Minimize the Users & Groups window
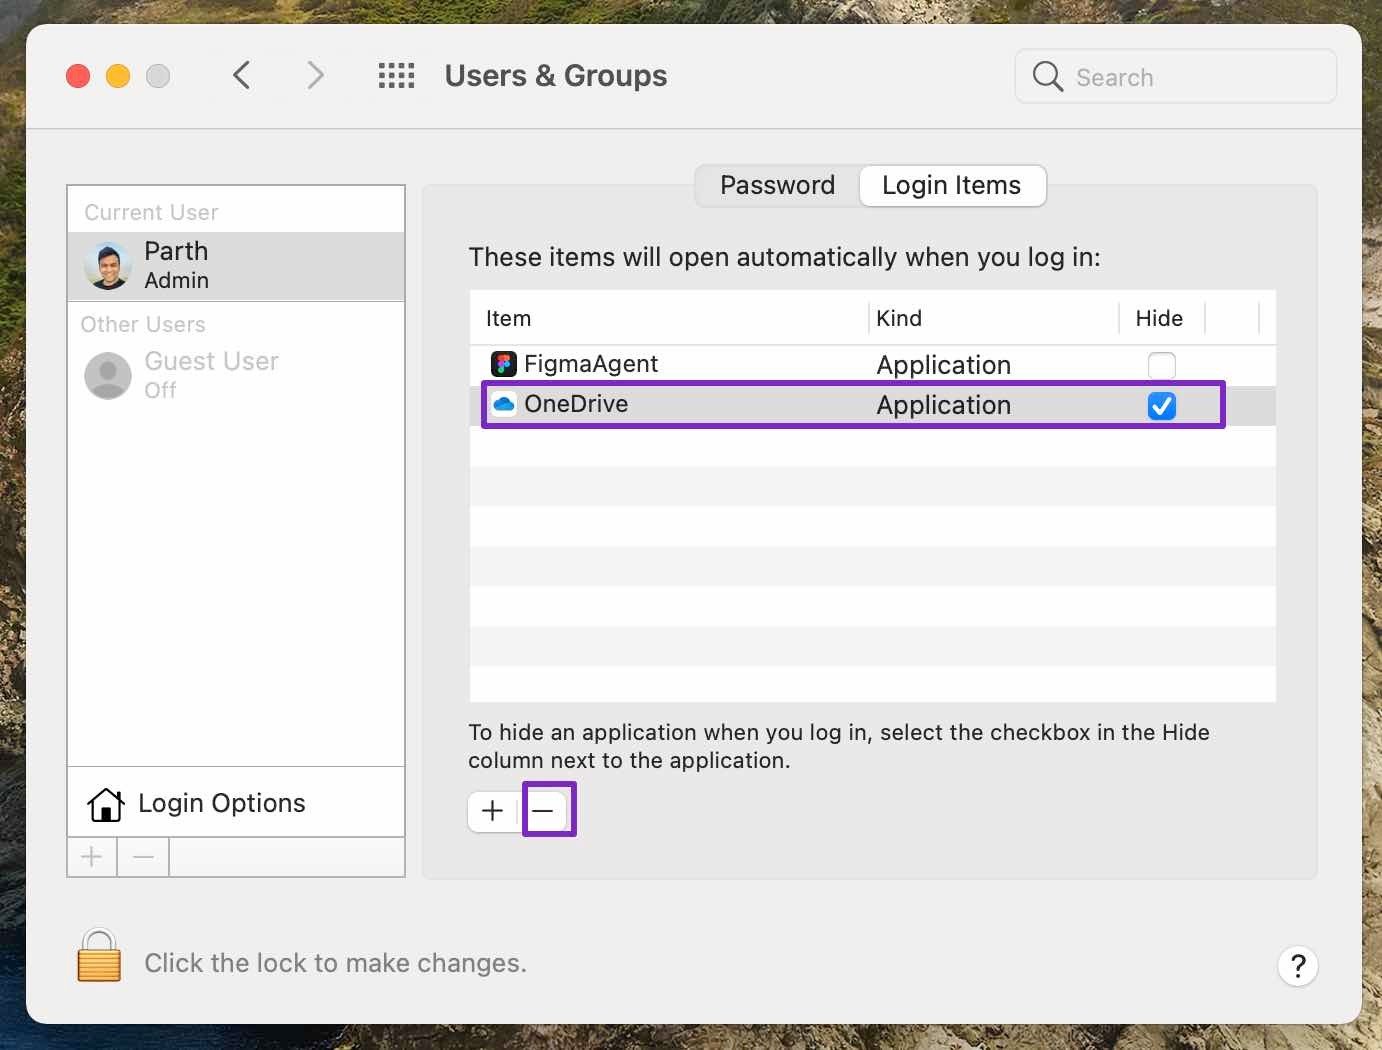The height and width of the screenshot is (1050, 1382). pos(118,76)
